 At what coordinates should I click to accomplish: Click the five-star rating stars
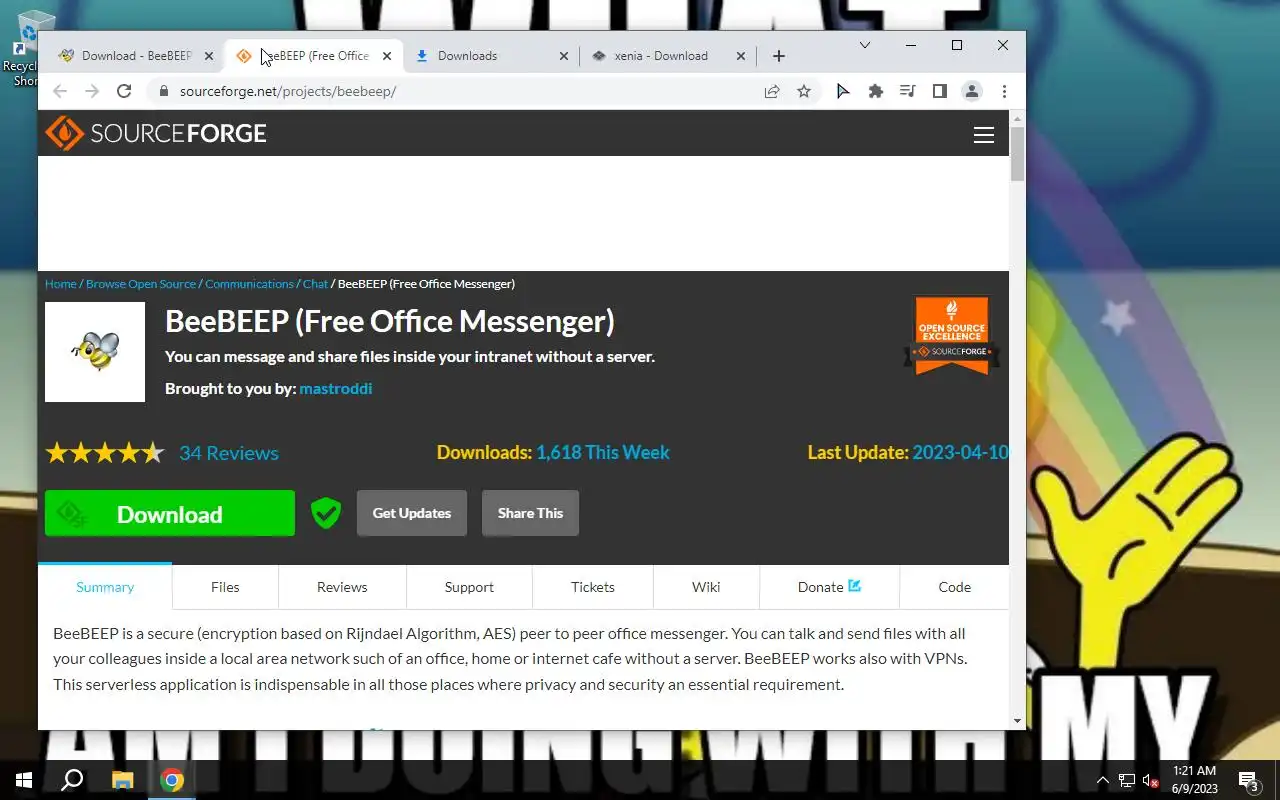(x=105, y=453)
